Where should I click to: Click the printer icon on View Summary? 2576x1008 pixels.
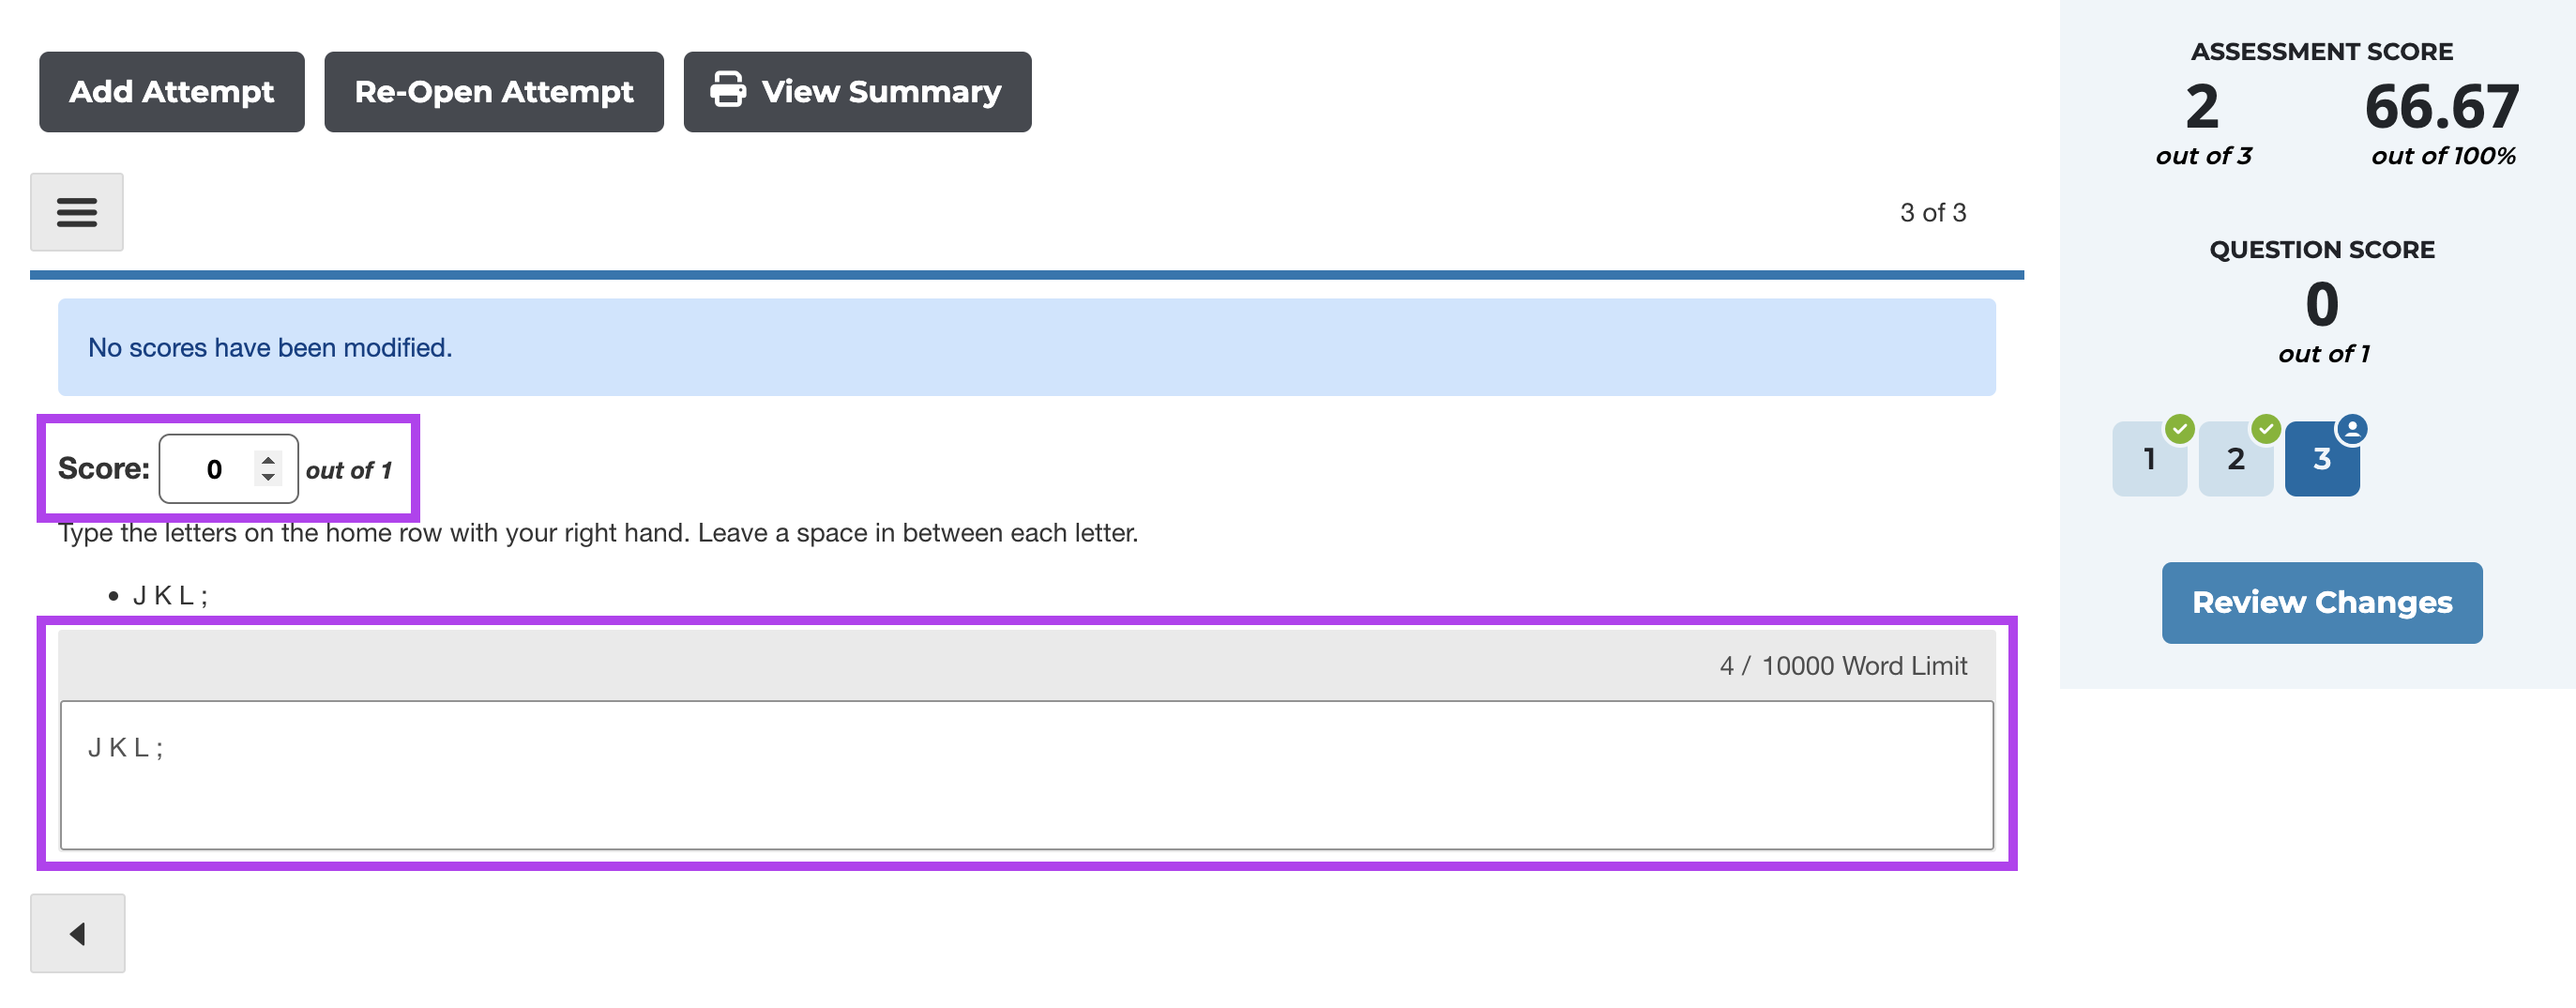point(728,90)
